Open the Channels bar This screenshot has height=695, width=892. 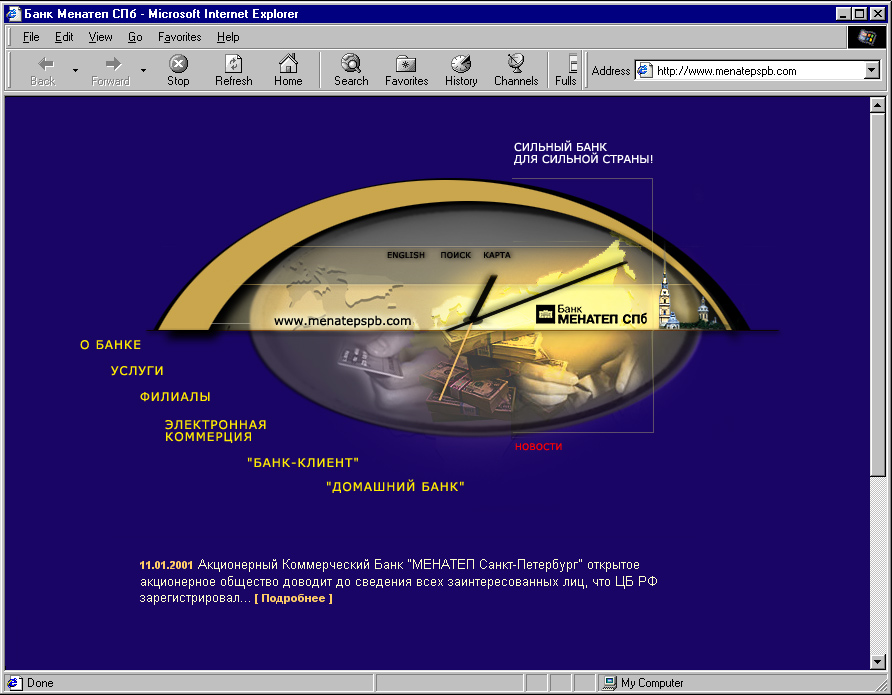pyautogui.click(x=515, y=70)
